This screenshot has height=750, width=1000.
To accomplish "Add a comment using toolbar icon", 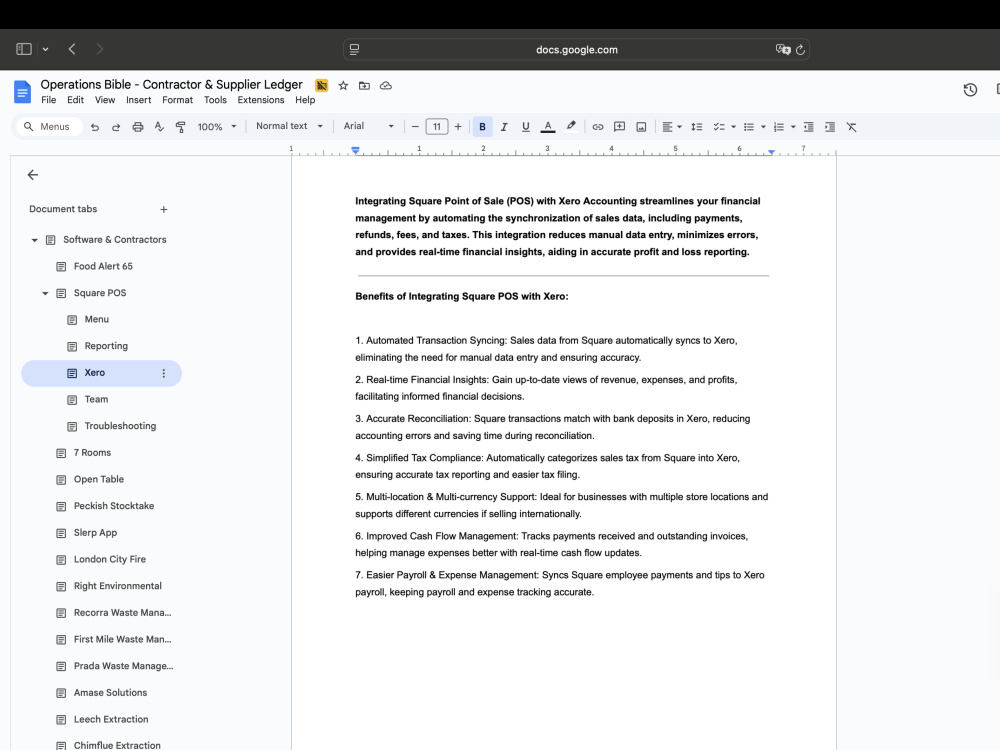I will click(x=619, y=127).
